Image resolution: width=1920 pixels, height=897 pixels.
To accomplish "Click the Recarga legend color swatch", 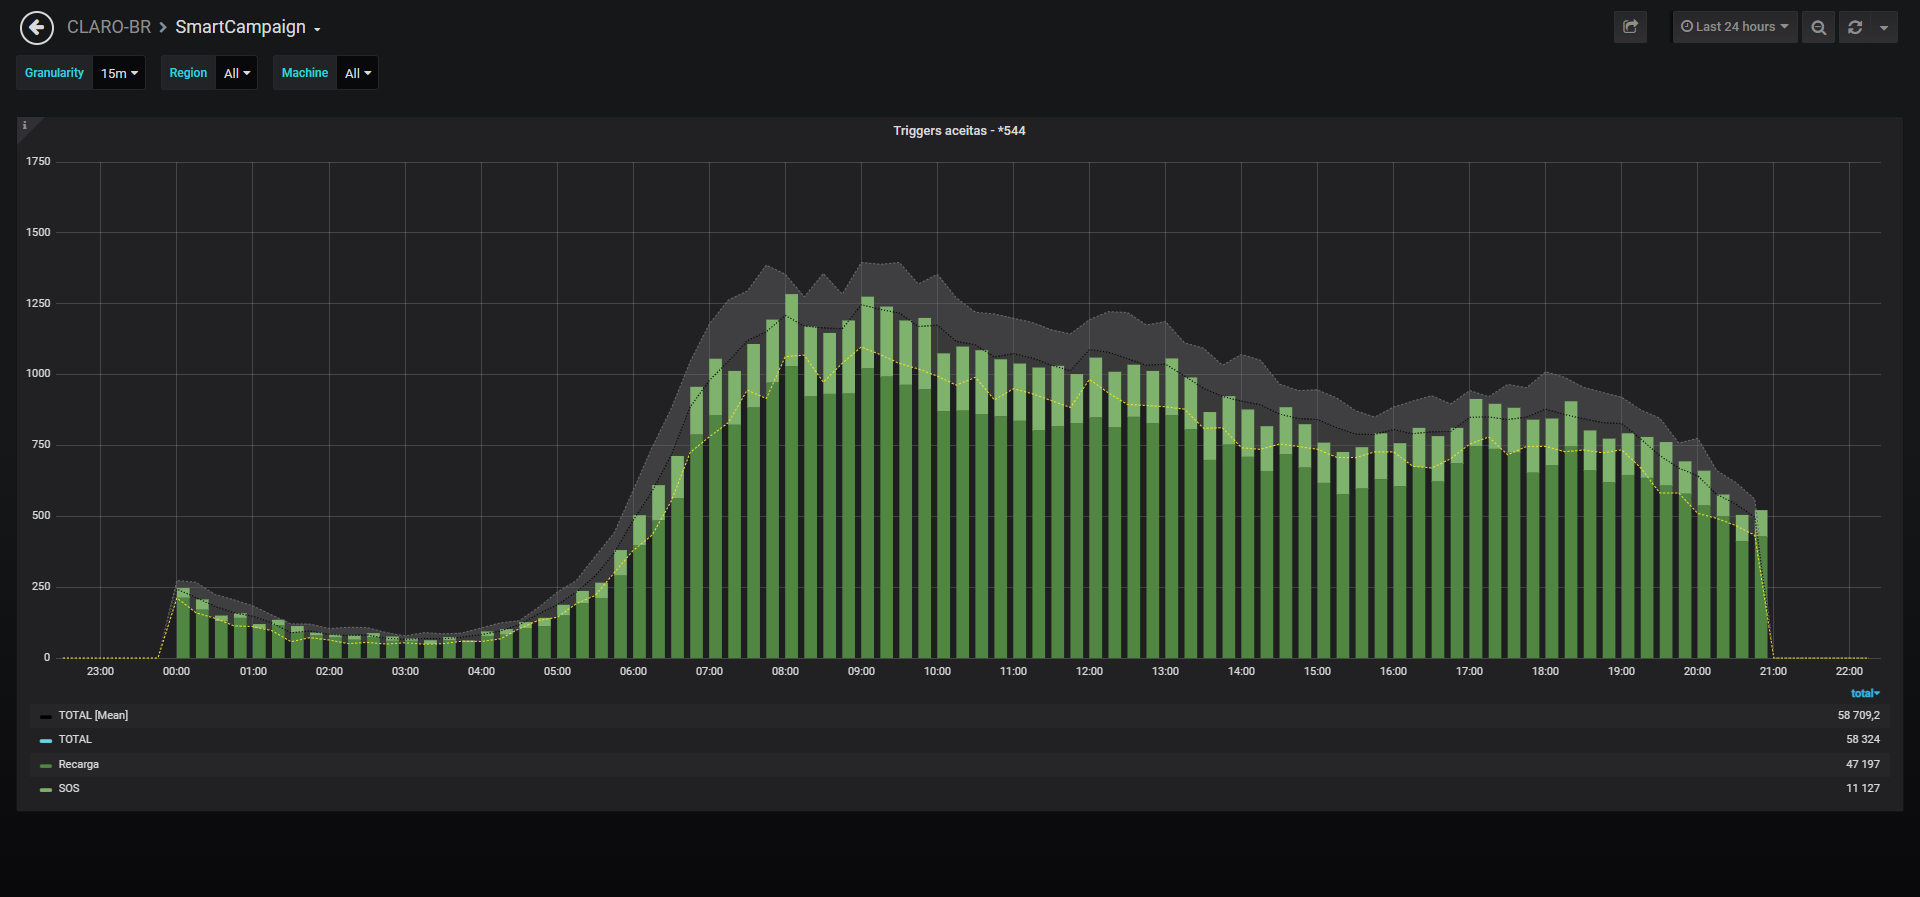I will click(46, 765).
